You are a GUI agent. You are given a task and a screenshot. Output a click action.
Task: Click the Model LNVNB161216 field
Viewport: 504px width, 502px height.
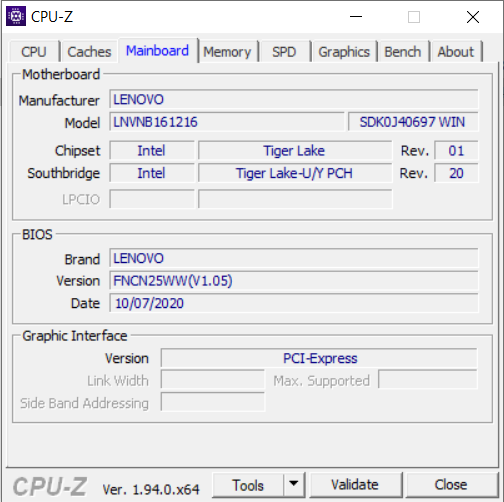(227, 122)
